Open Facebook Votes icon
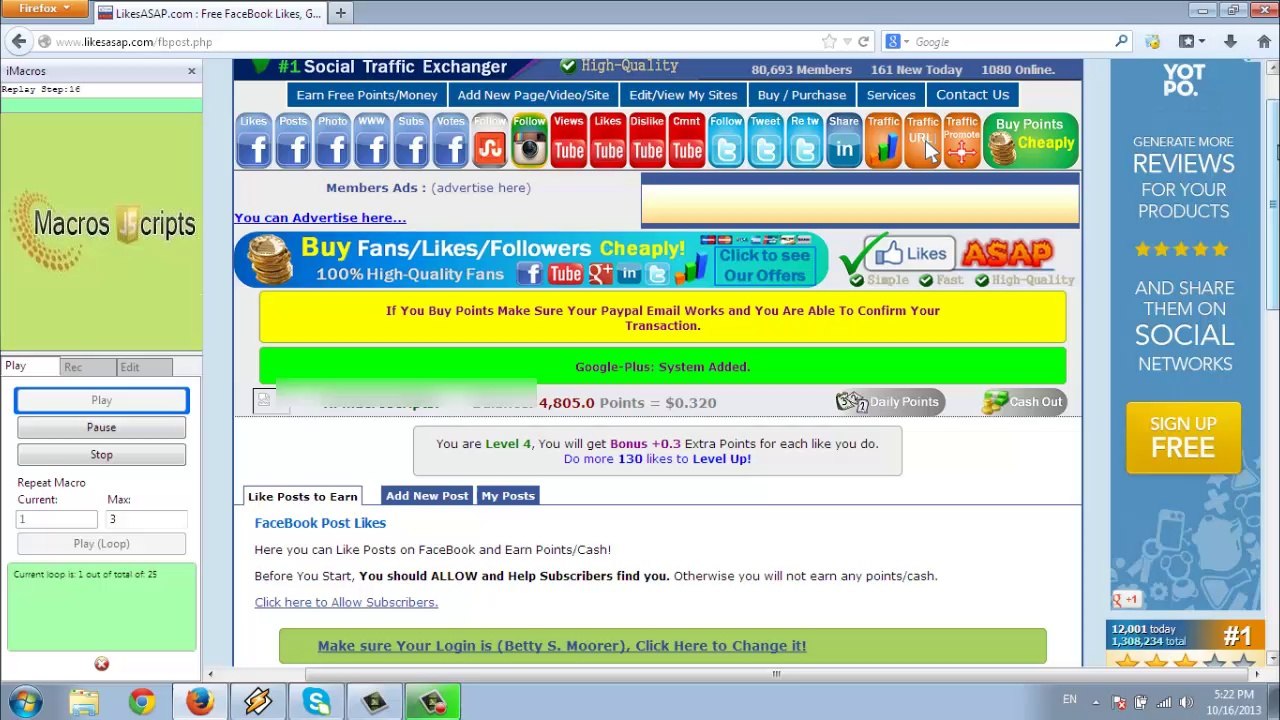 coord(450,140)
